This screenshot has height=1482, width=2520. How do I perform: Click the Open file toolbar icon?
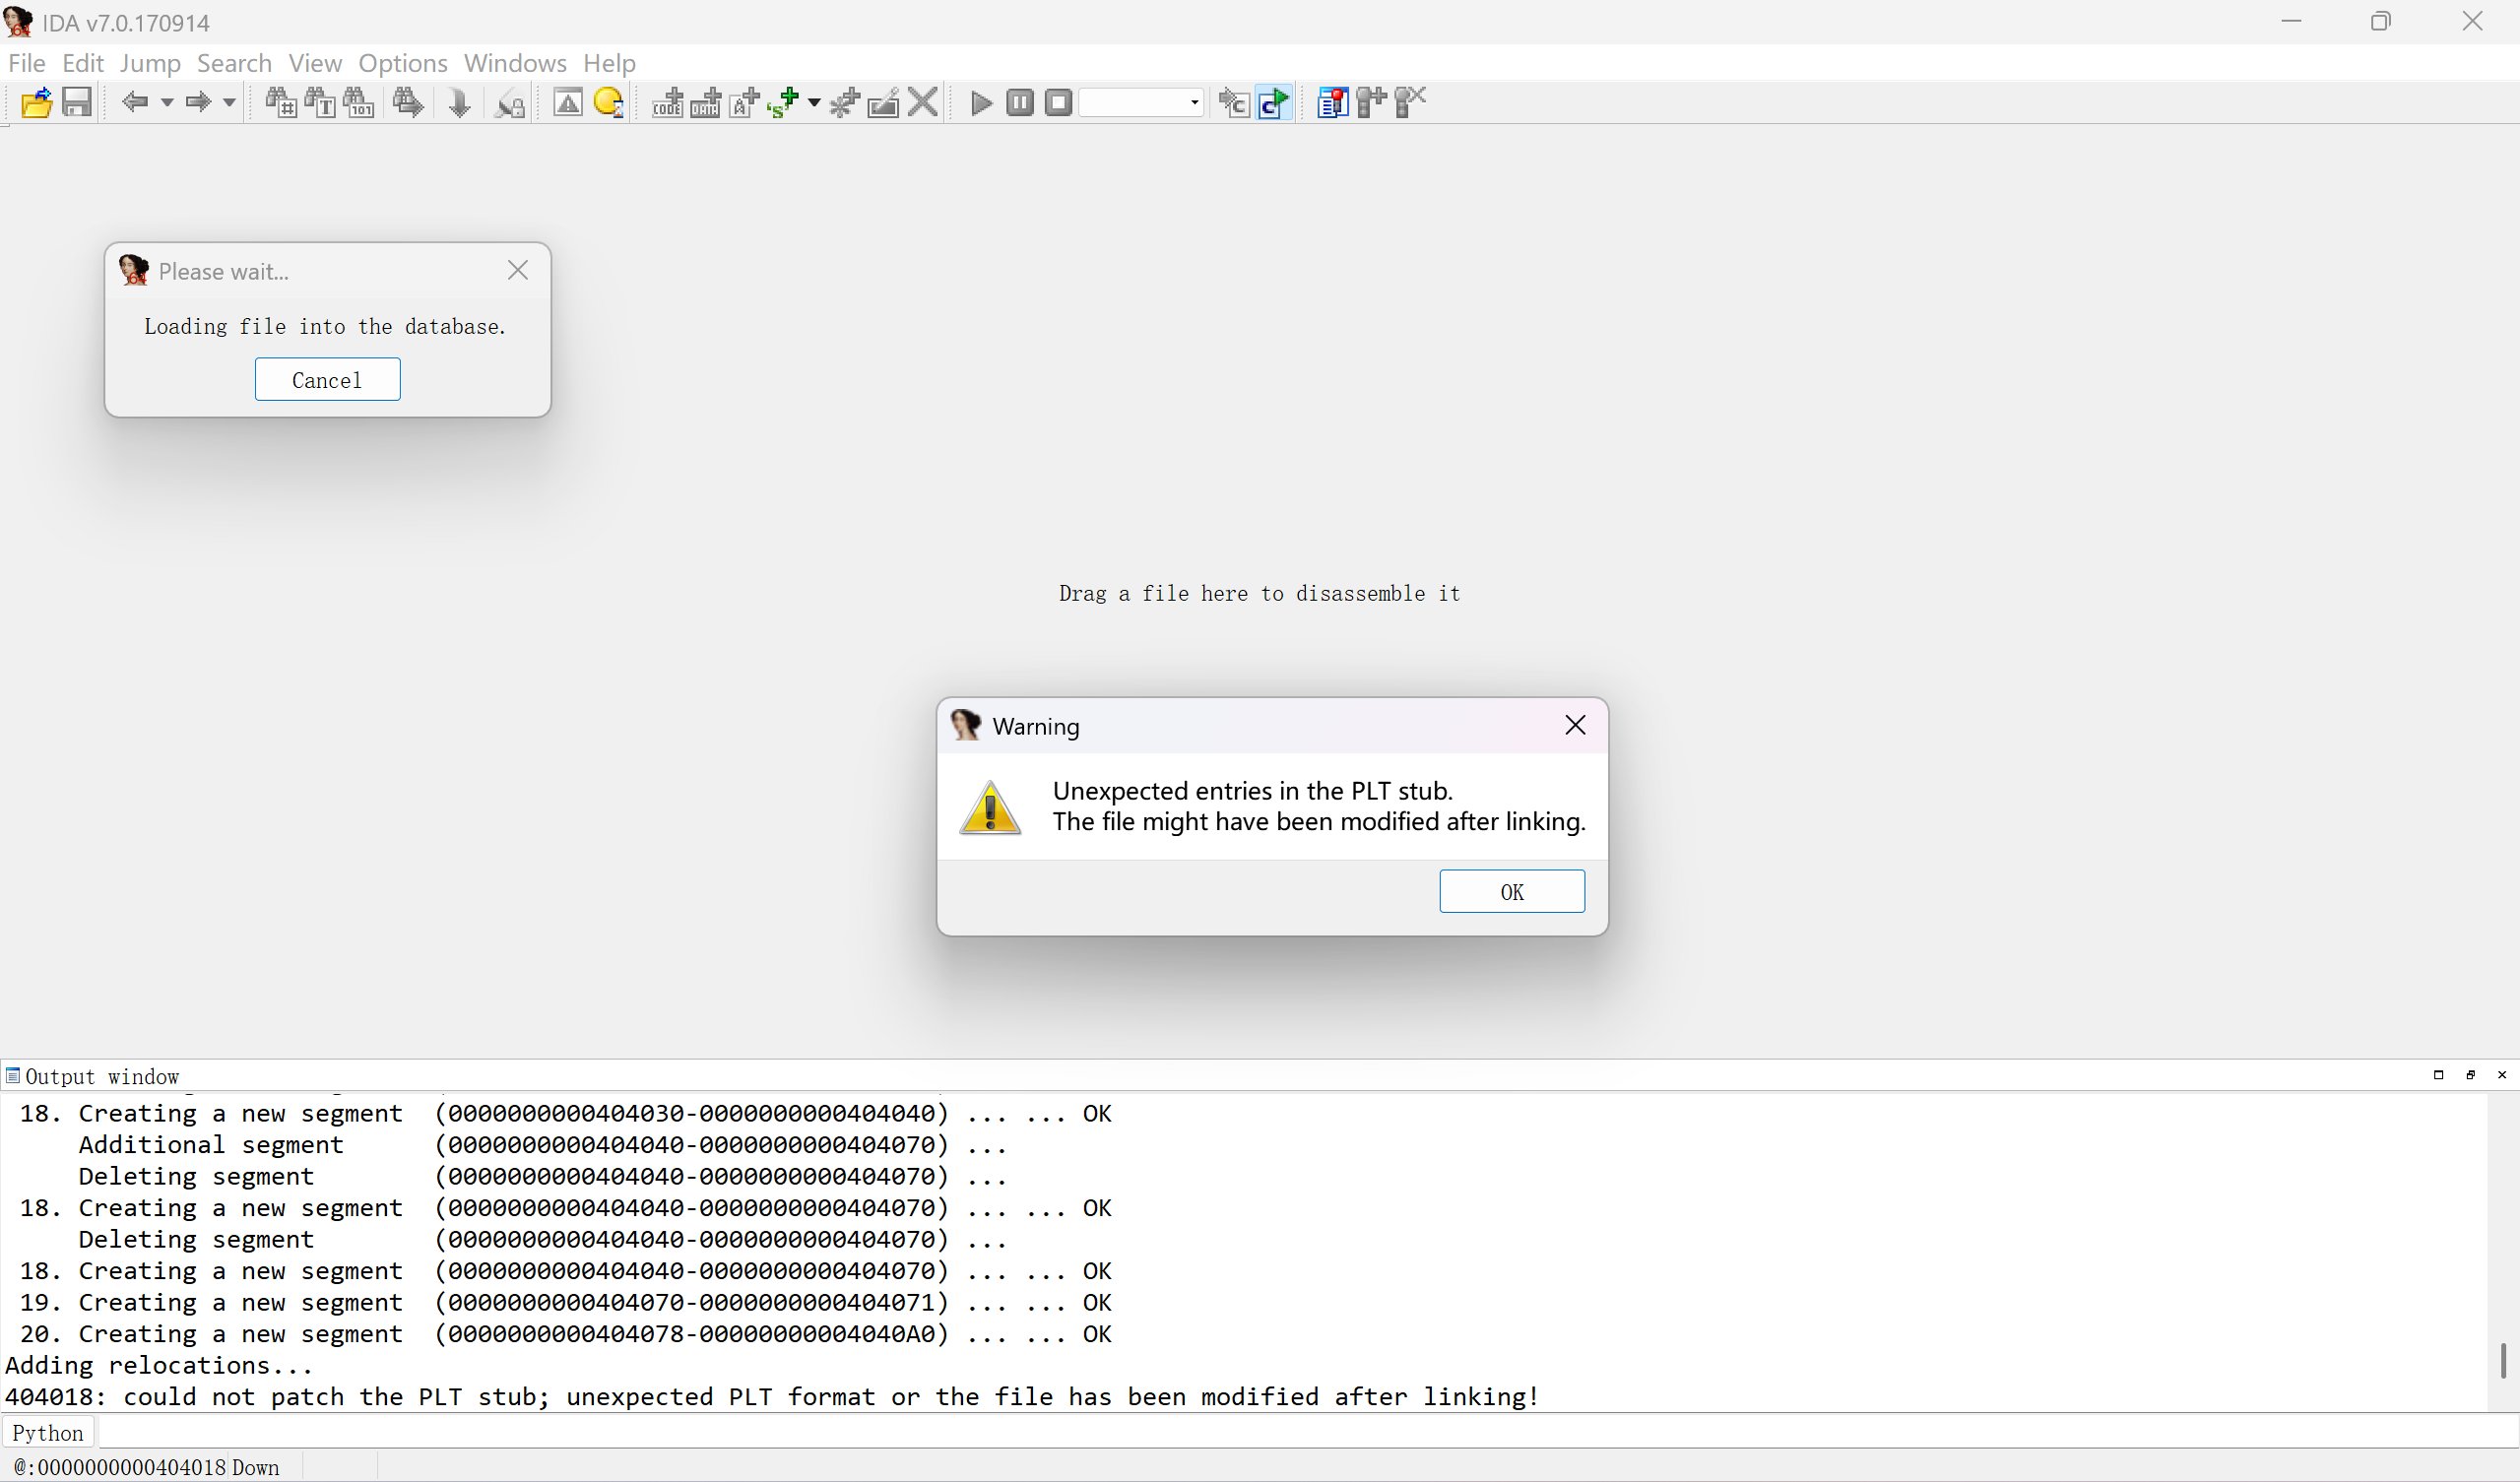pos(36,102)
